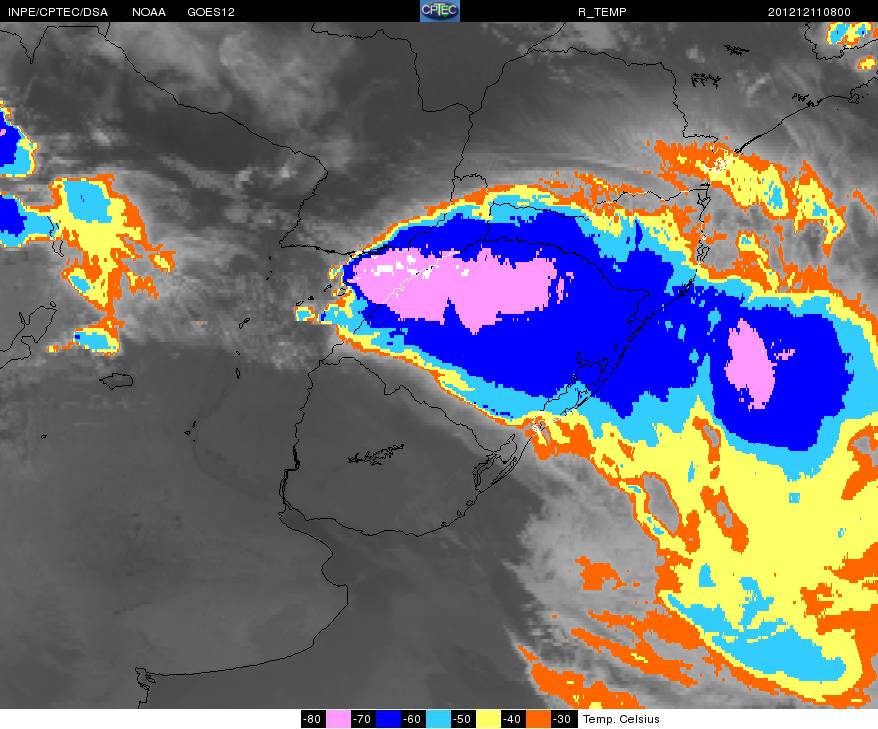Click the -40 legend value
878x729 pixels.
click(513, 719)
